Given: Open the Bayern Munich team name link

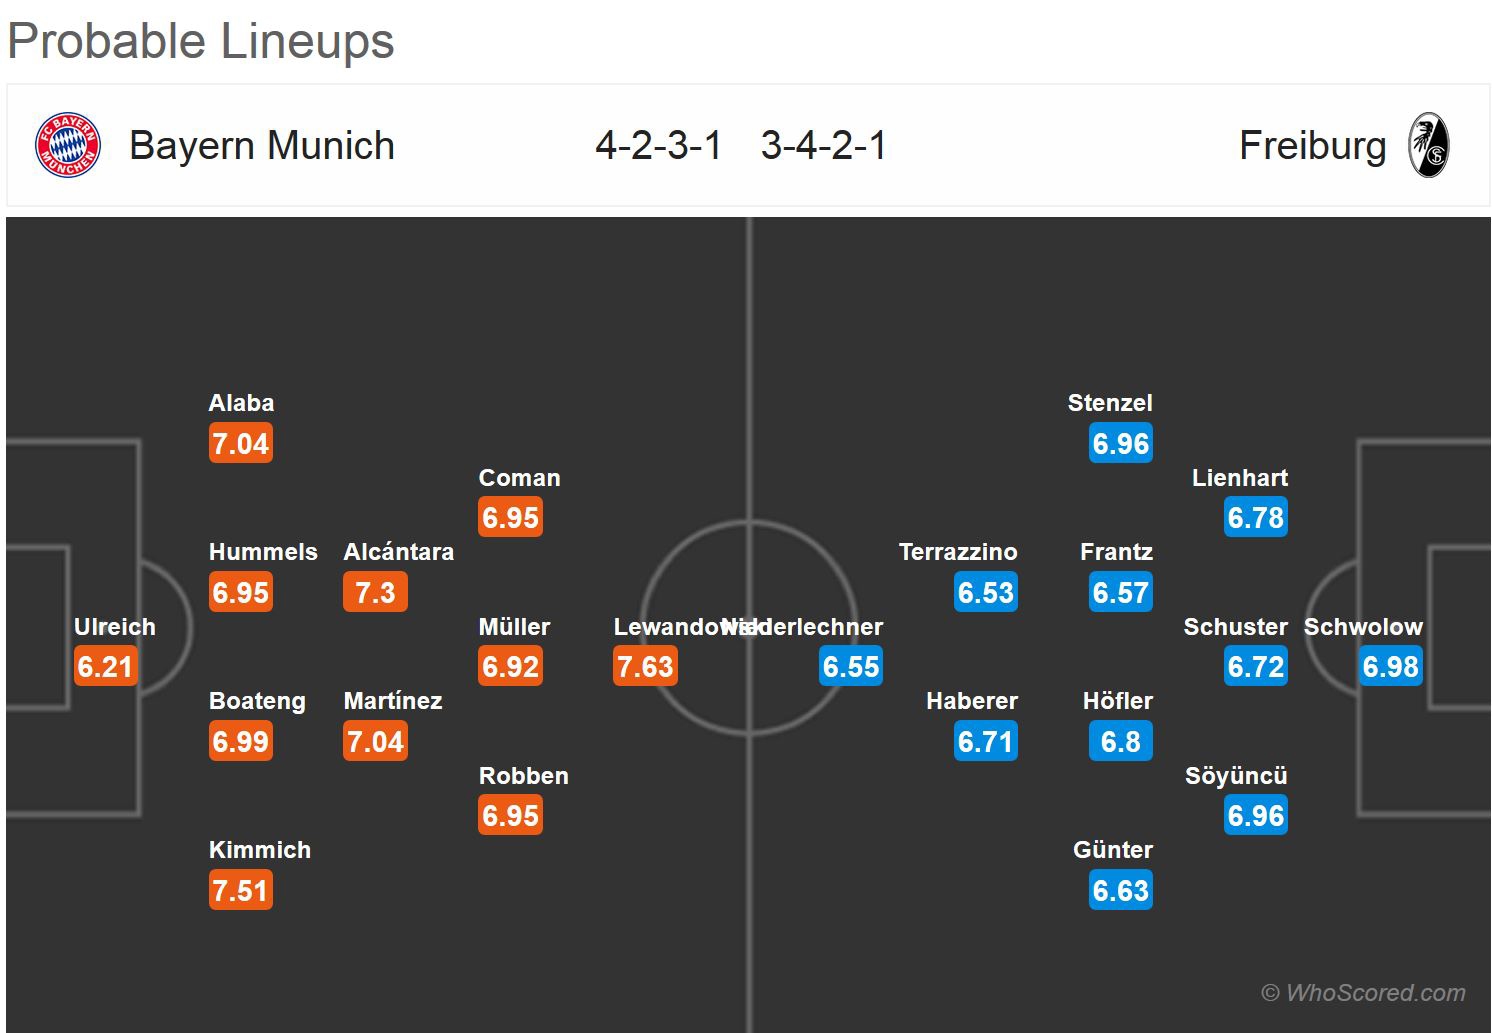Looking at the screenshot, I should 262,146.
